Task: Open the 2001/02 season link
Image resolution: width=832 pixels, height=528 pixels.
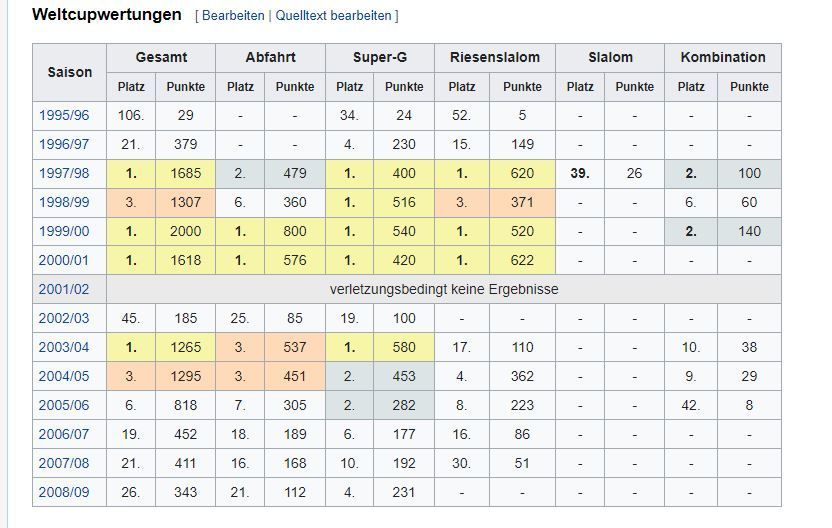Action: pyautogui.click(x=64, y=289)
